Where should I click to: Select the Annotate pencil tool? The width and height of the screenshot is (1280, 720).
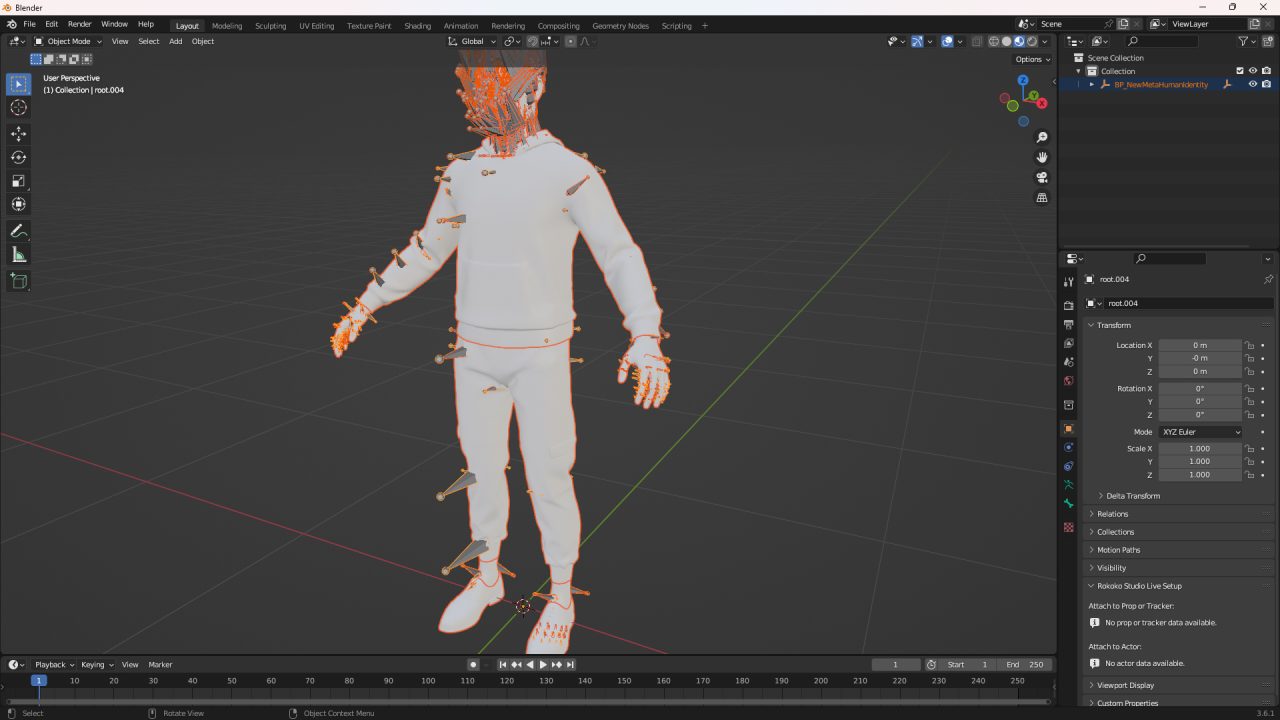click(19, 231)
